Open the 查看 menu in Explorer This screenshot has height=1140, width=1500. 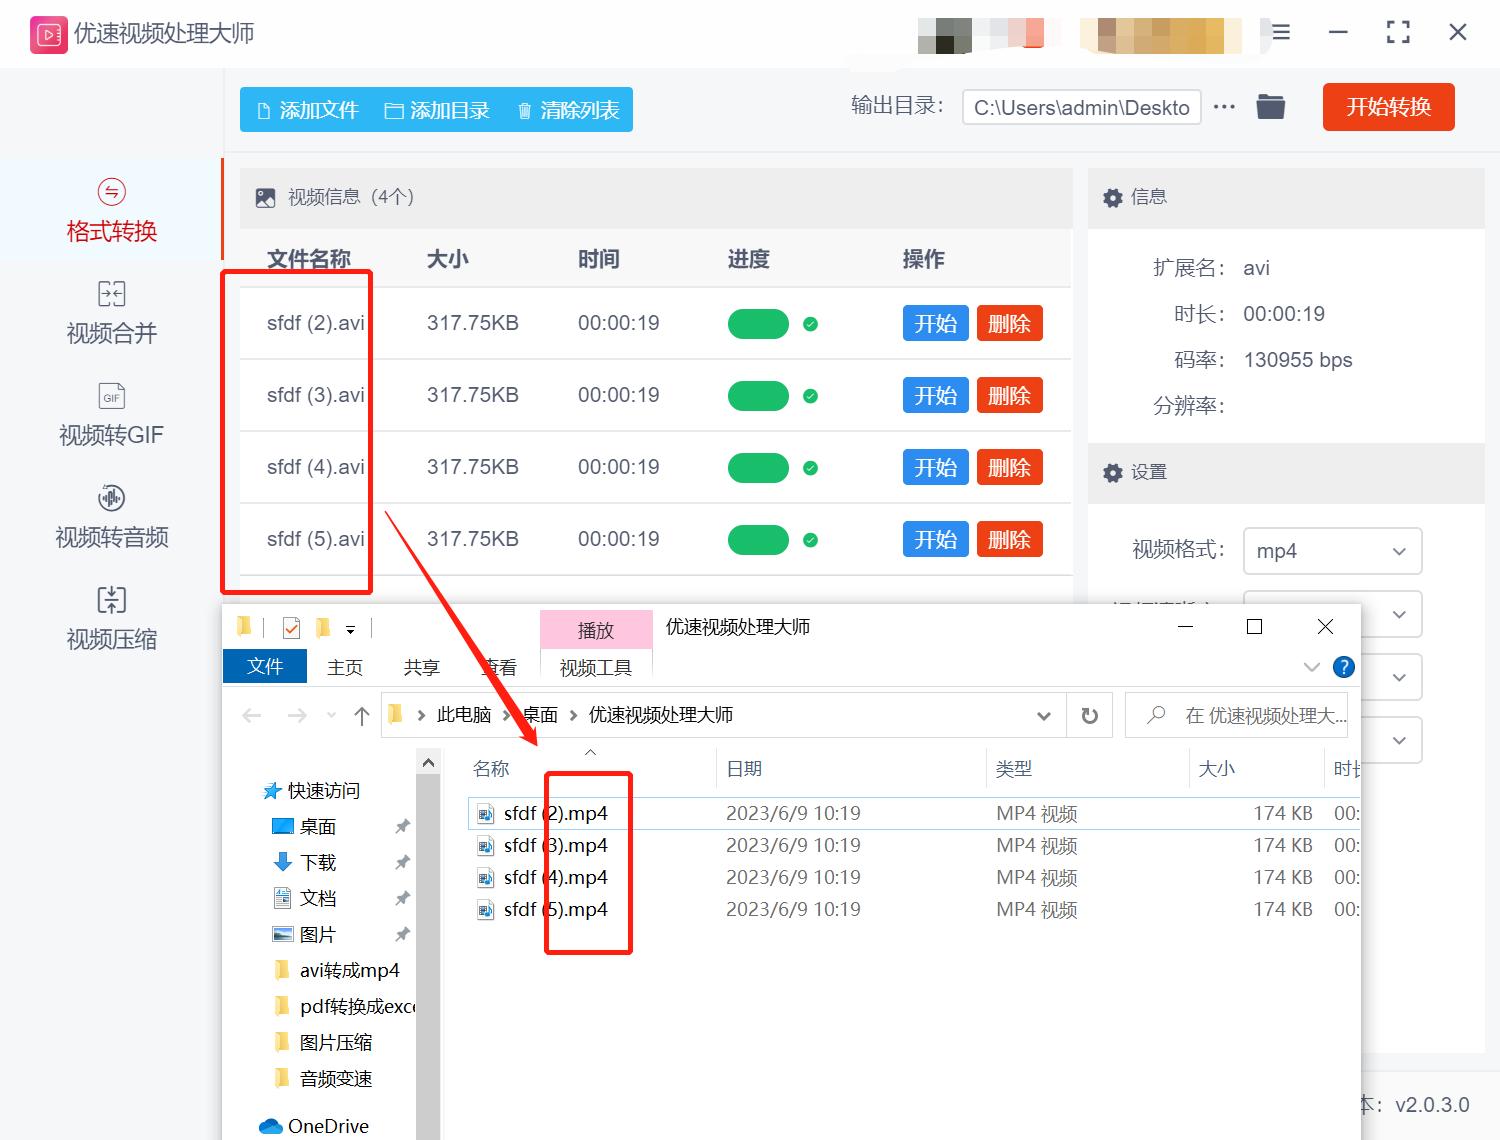pos(499,666)
